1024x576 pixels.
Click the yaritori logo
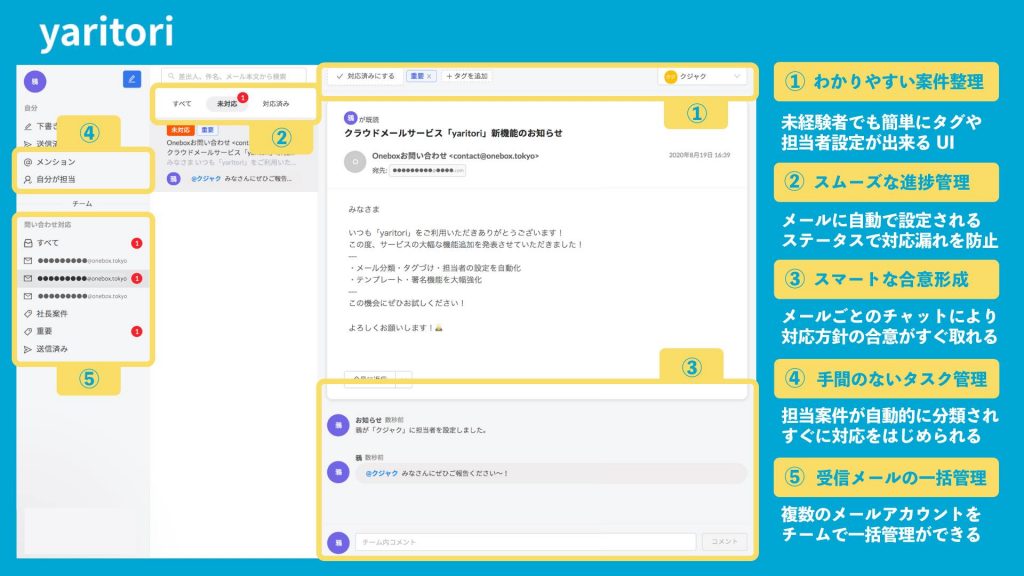click(106, 33)
